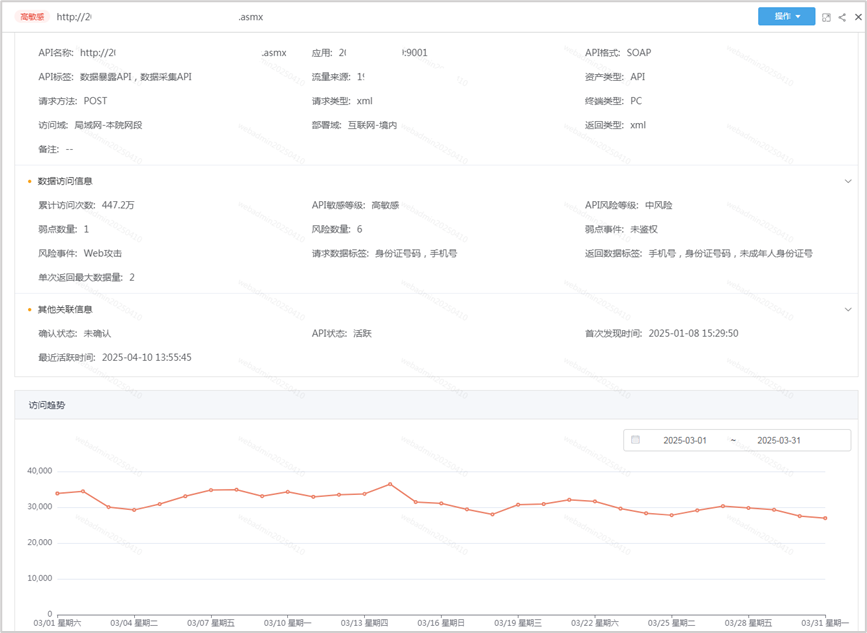Click the 中风险 API risk level value
867x633 pixels.
coord(658,205)
